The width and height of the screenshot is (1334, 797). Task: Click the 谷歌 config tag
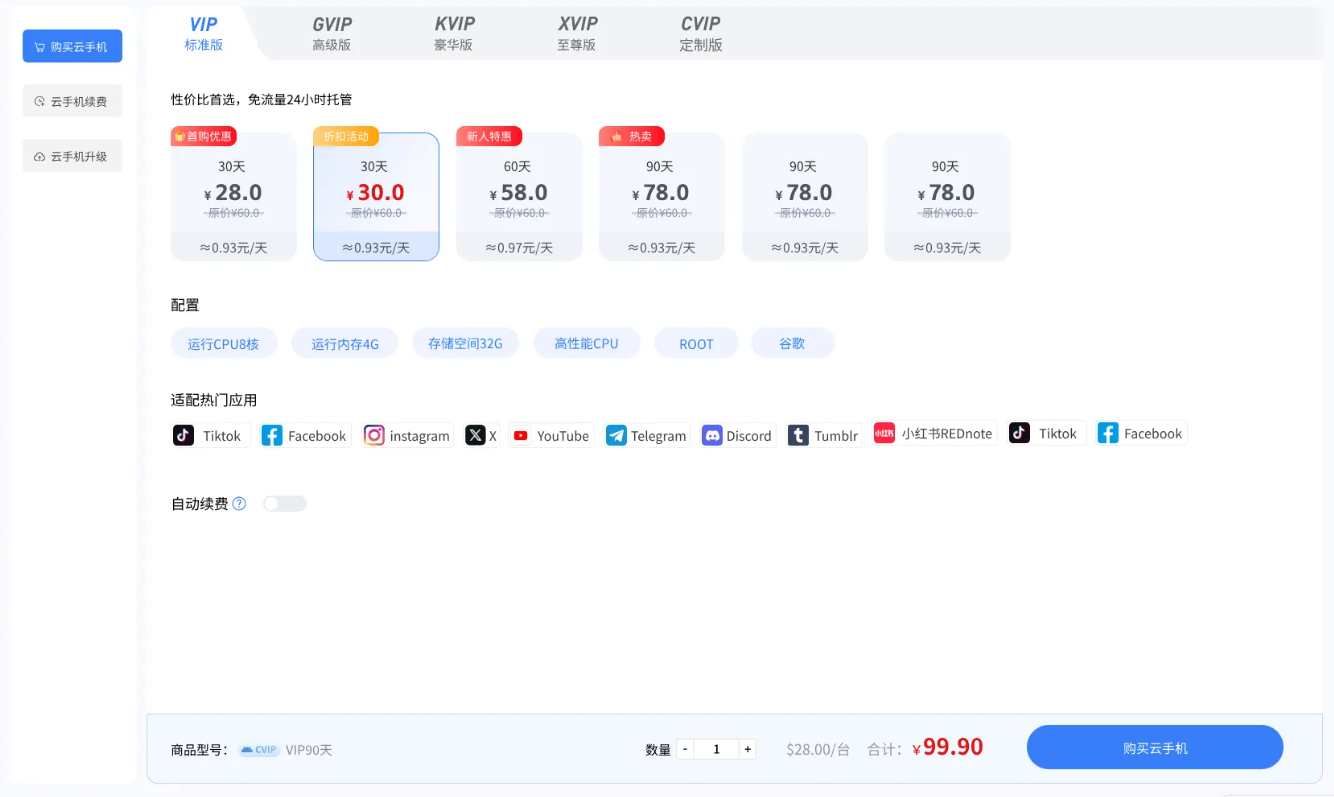(792, 343)
